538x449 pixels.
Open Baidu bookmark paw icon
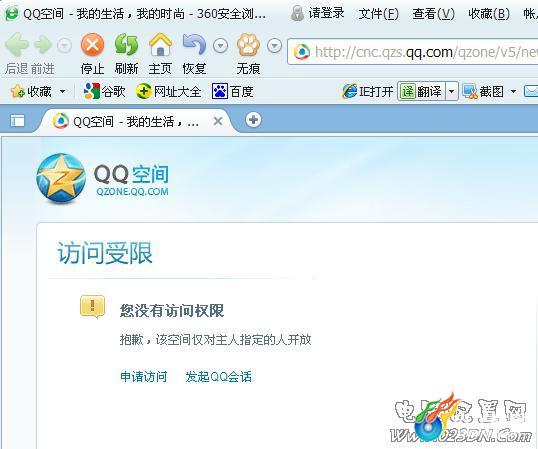coord(220,91)
